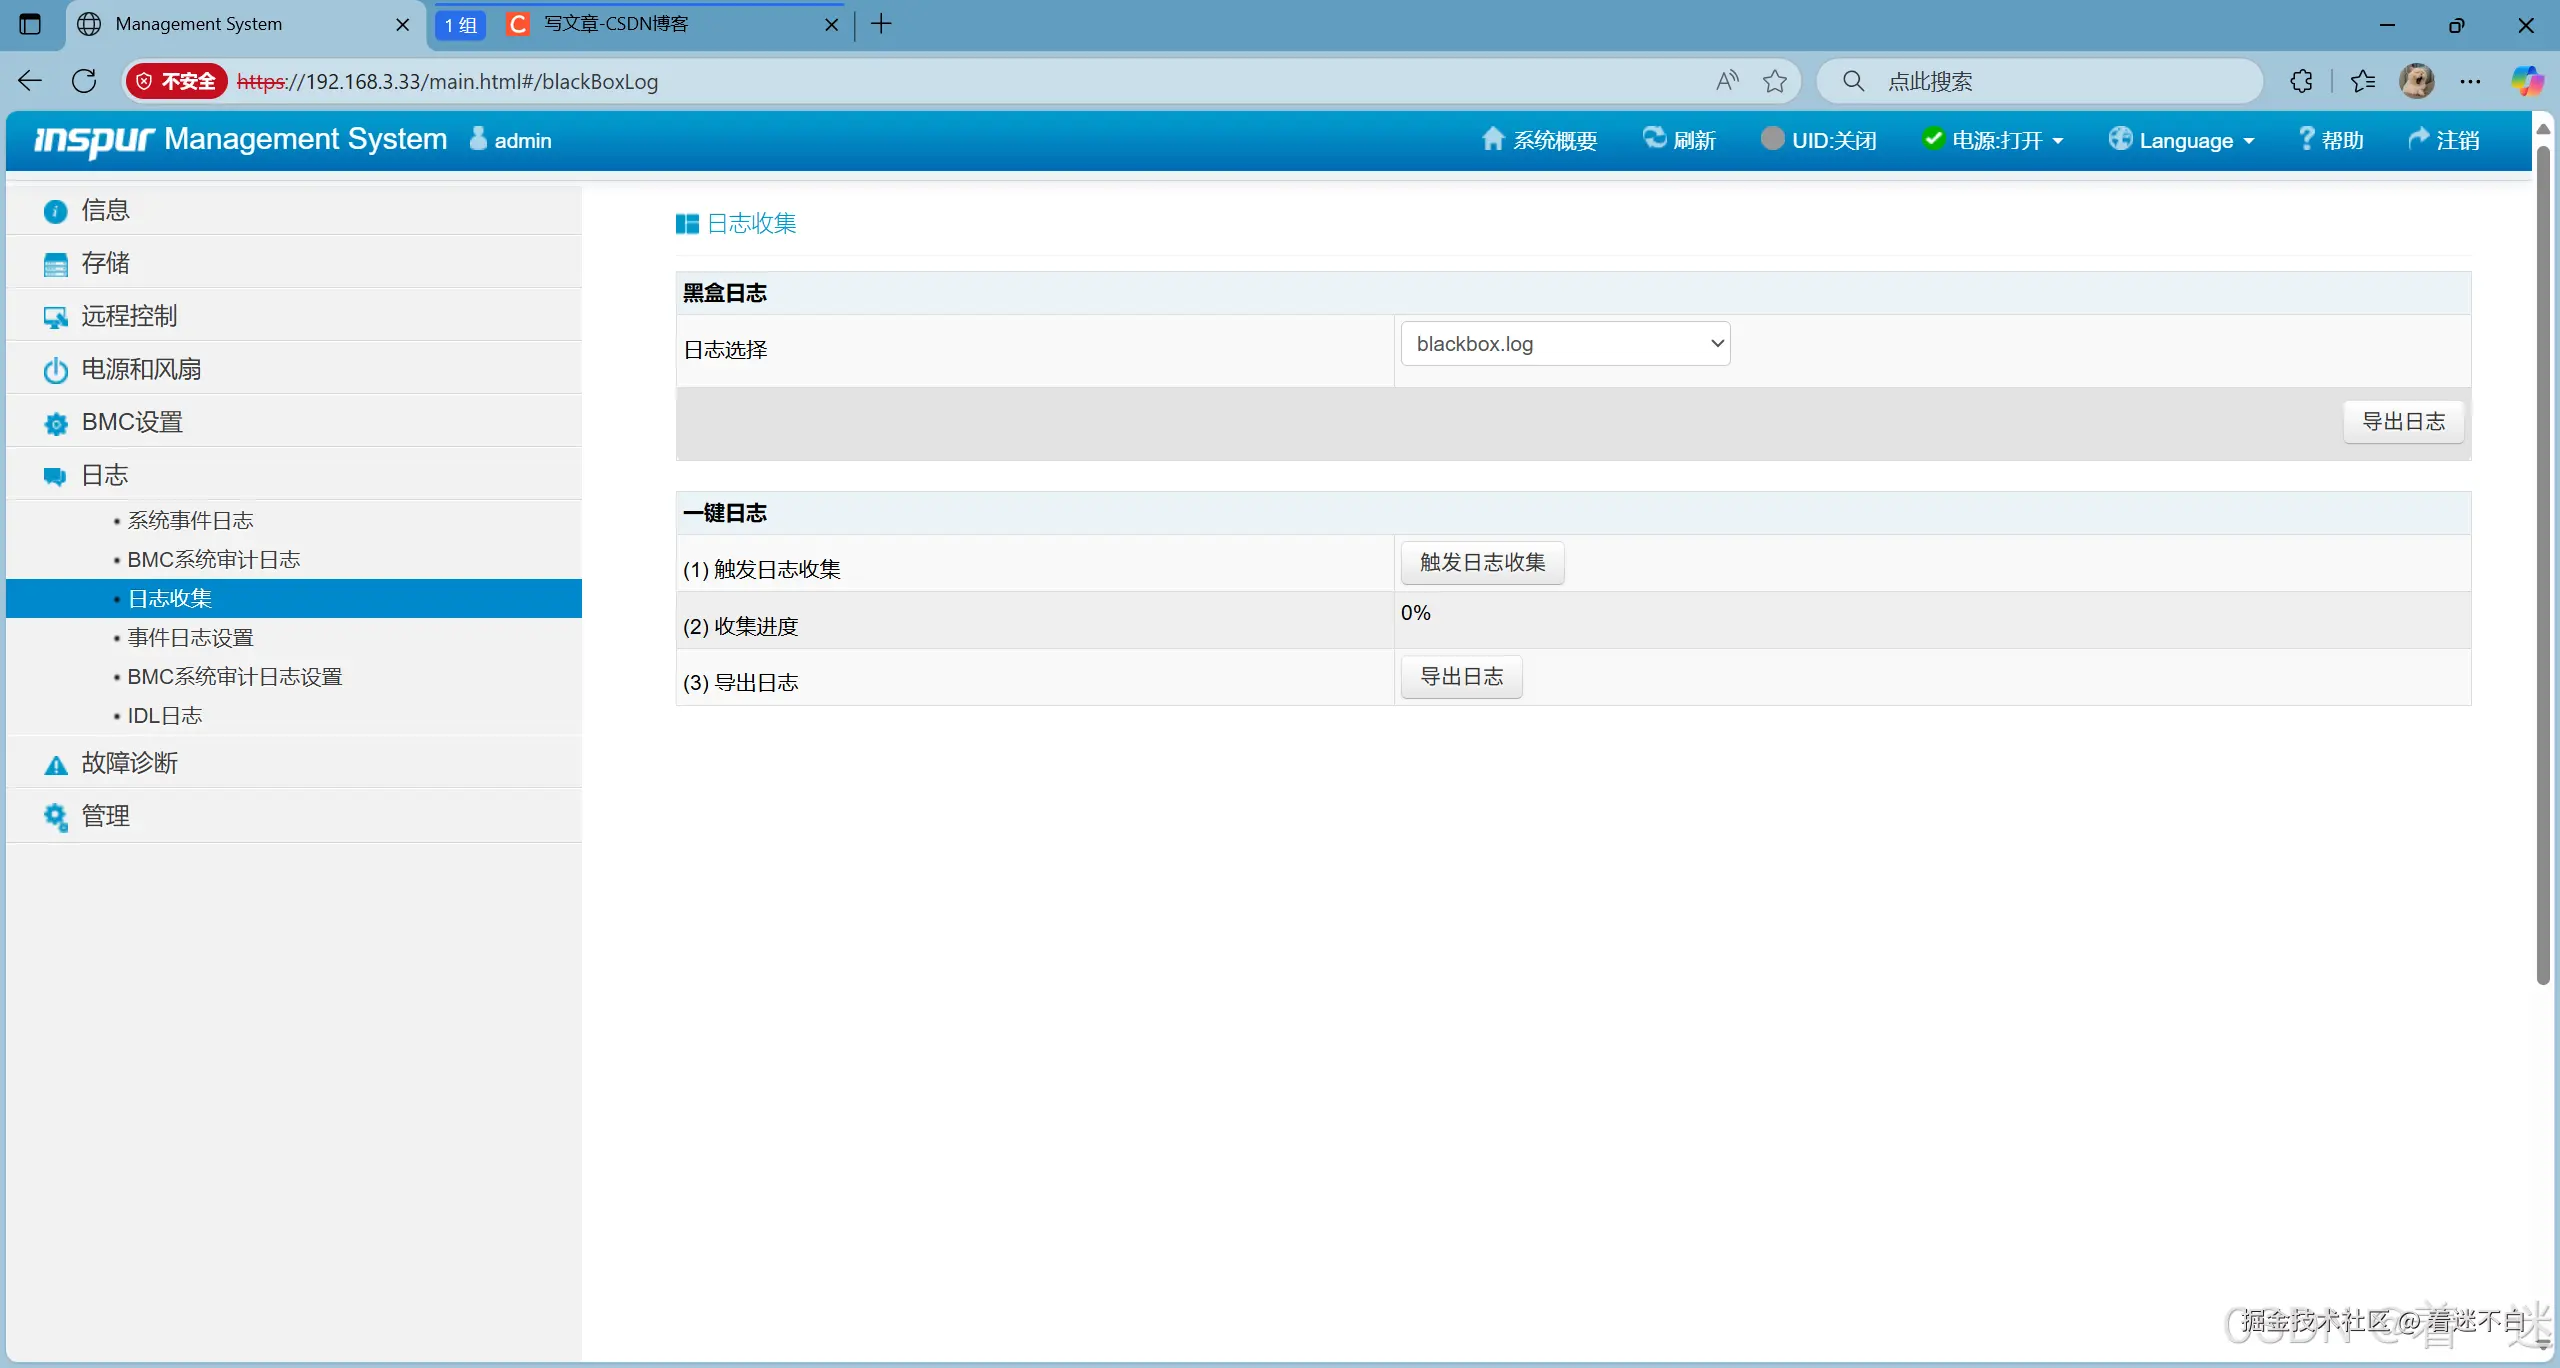Click 导出日志 button in 黑盒日志 section

[2403, 422]
